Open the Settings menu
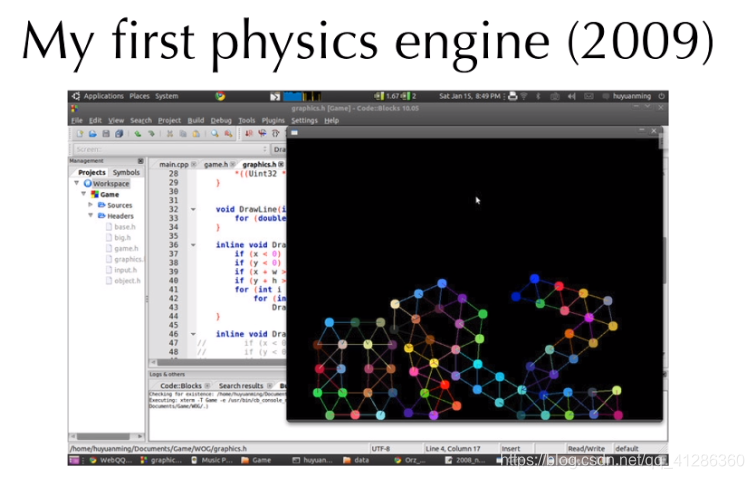Image resolution: width=754 pixels, height=479 pixels. (304, 120)
